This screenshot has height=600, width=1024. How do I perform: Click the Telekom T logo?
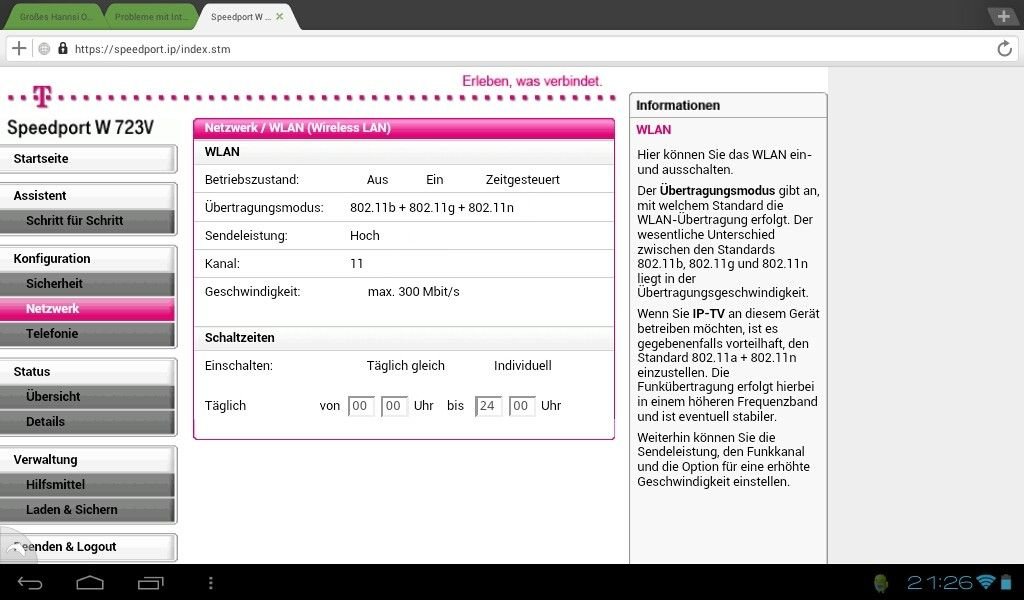(x=42, y=97)
